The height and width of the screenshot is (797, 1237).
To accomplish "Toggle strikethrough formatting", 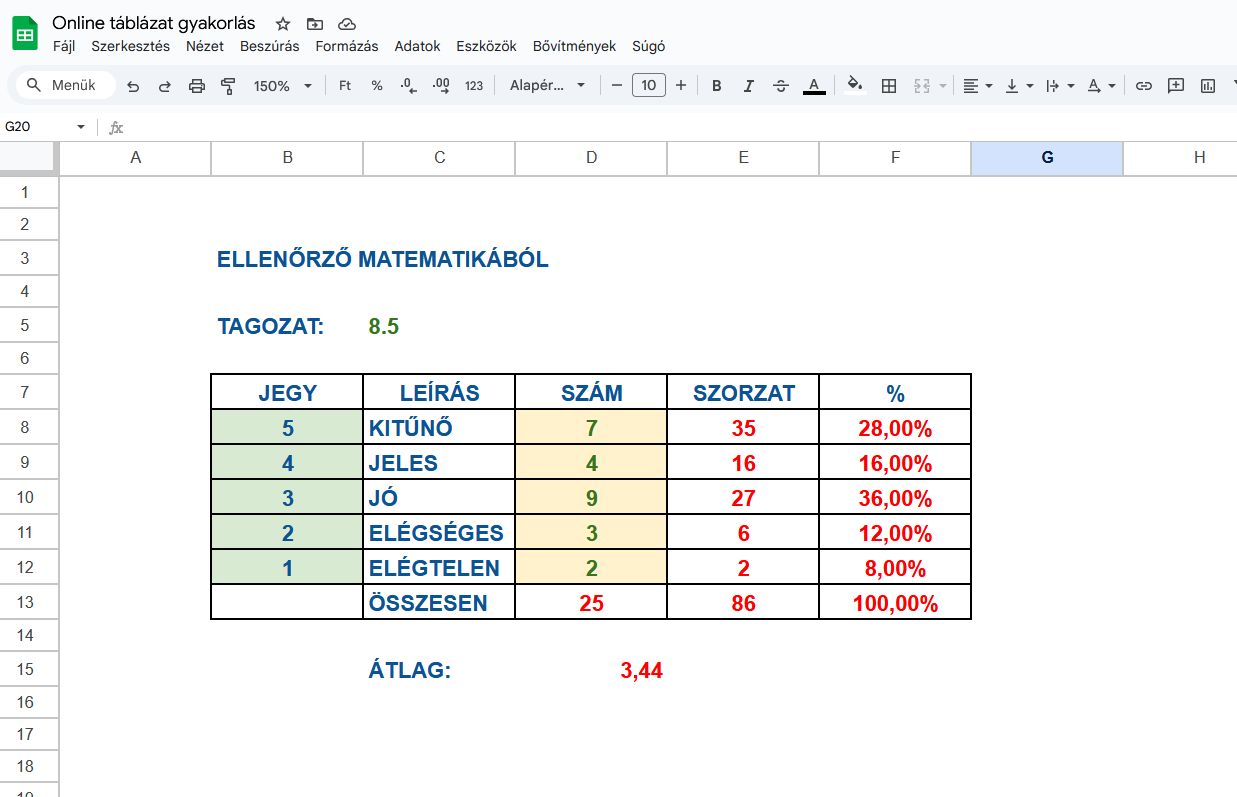I will pyautogui.click(x=781, y=86).
